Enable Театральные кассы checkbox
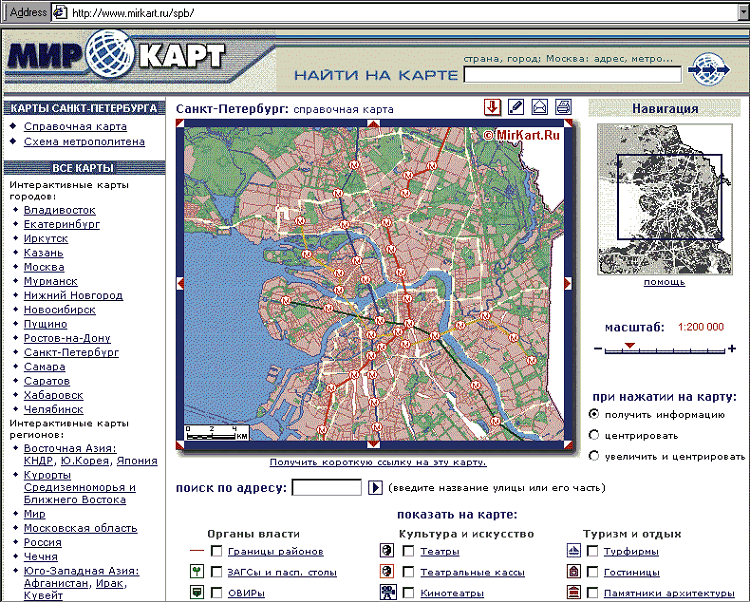750x603 pixels. [408, 571]
